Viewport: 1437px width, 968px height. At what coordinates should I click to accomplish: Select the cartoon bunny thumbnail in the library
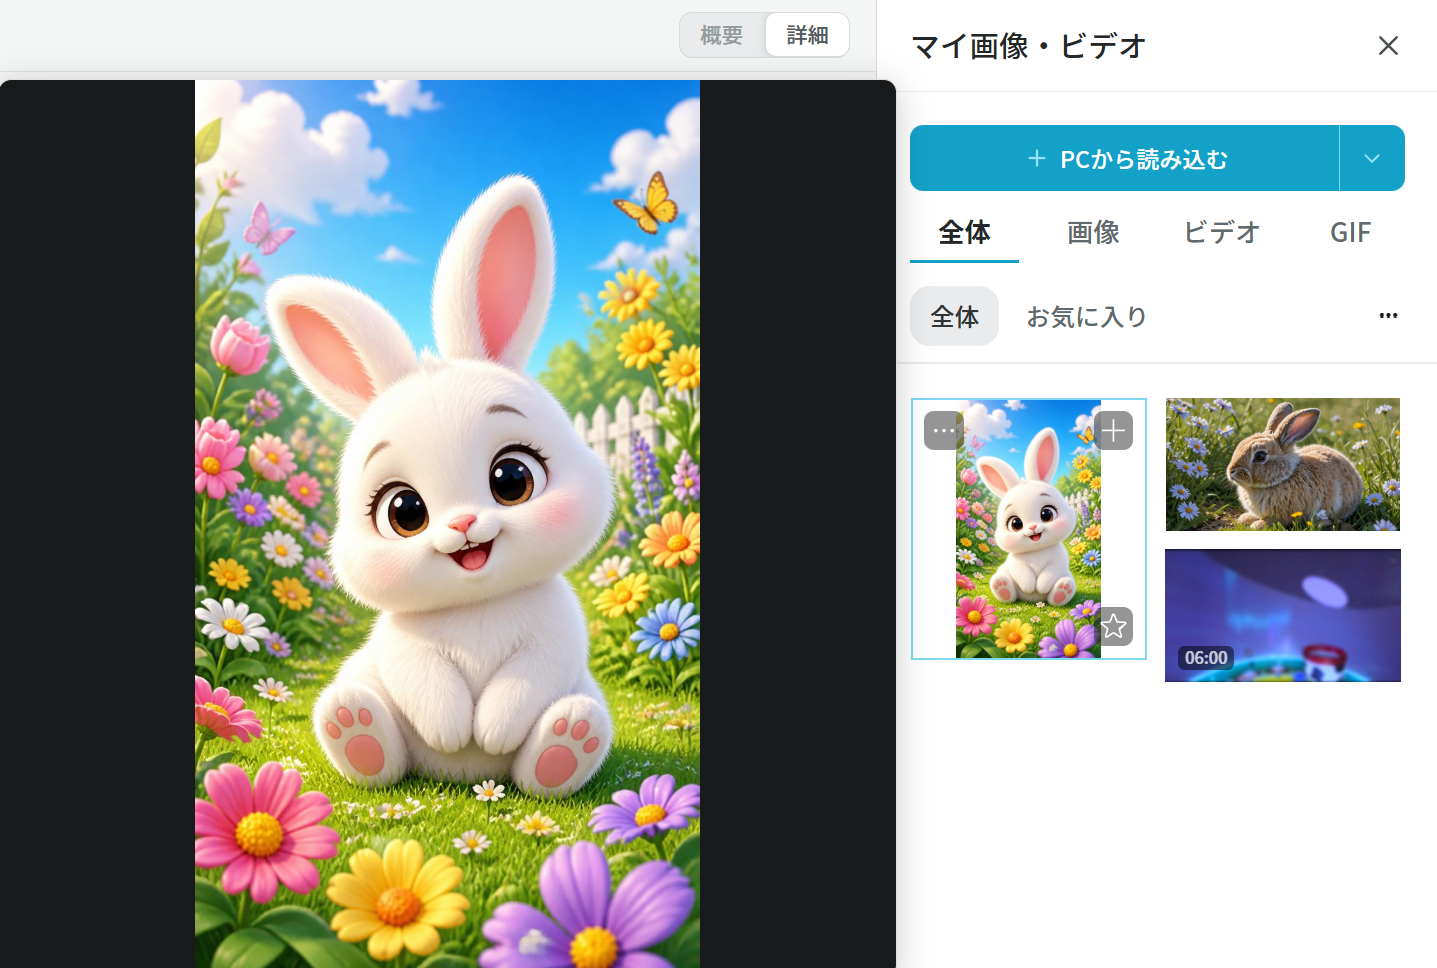tap(1028, 529)
